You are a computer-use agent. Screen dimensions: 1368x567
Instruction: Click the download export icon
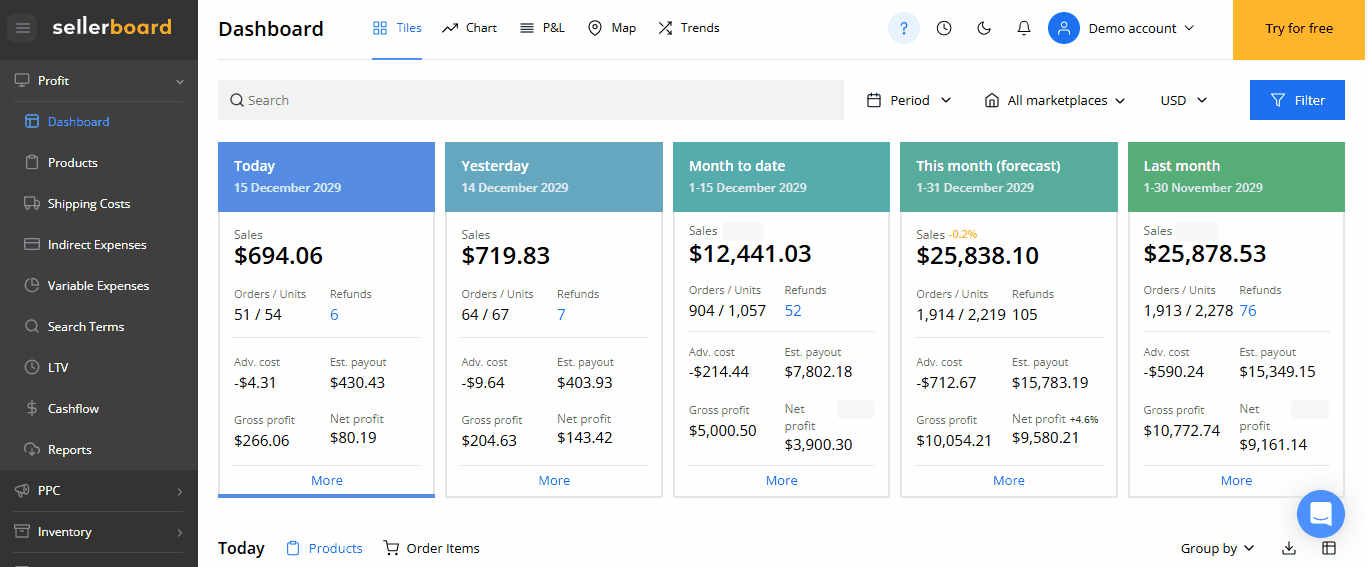point(1289,548)
